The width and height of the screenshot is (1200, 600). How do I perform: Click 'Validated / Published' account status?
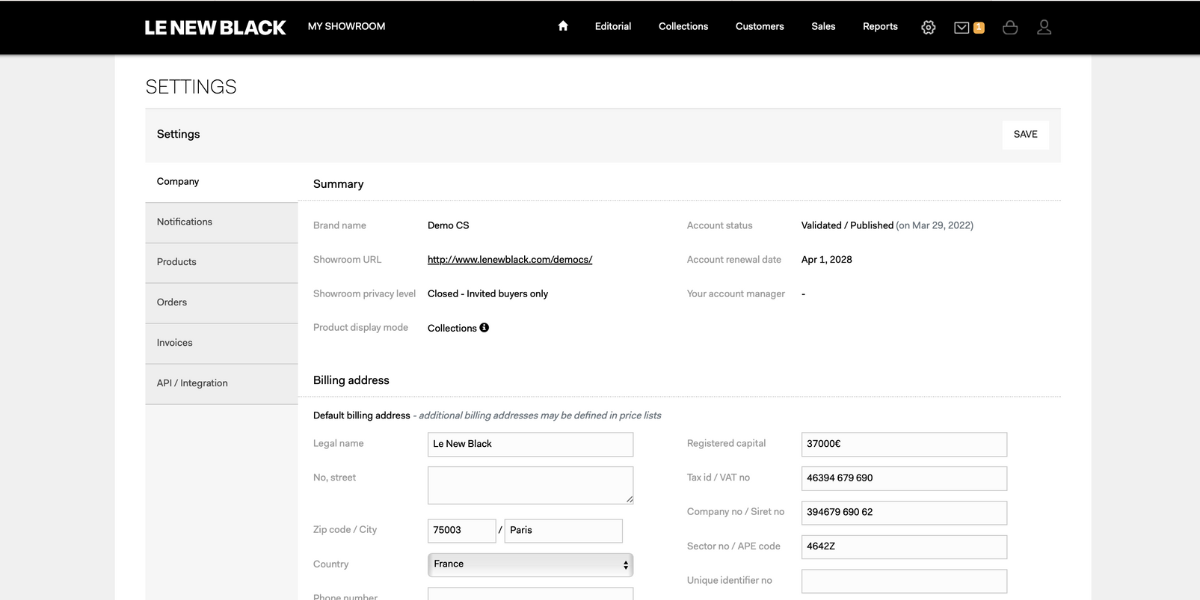[x=847, y=226]
